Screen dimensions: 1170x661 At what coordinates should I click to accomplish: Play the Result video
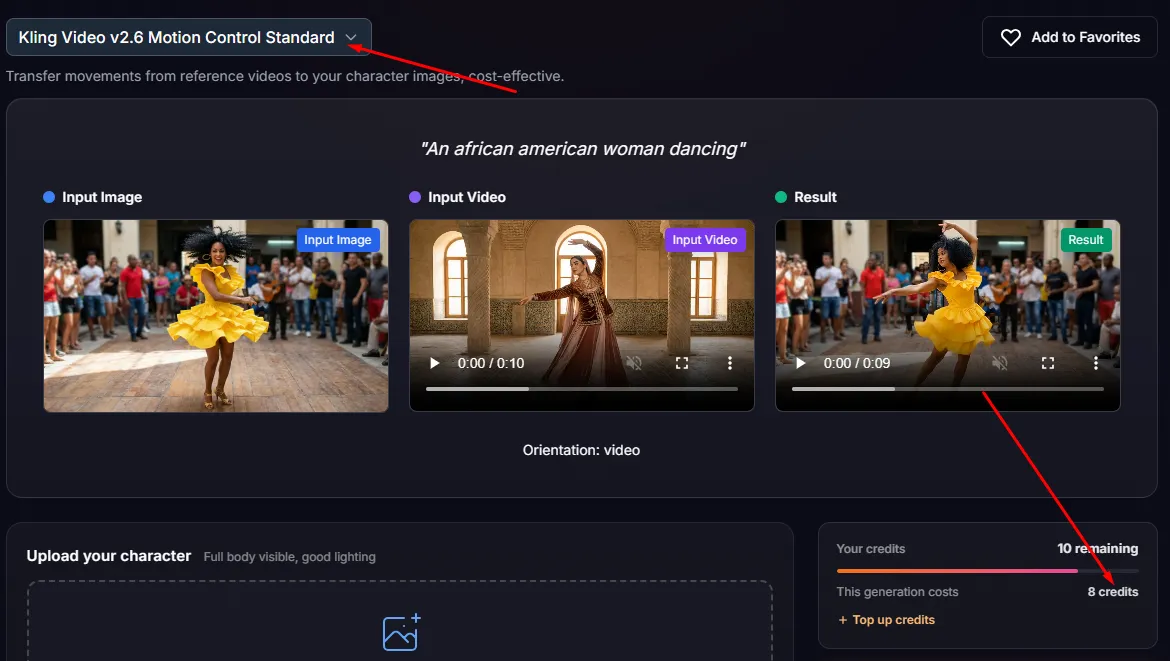tap(801, 363)
